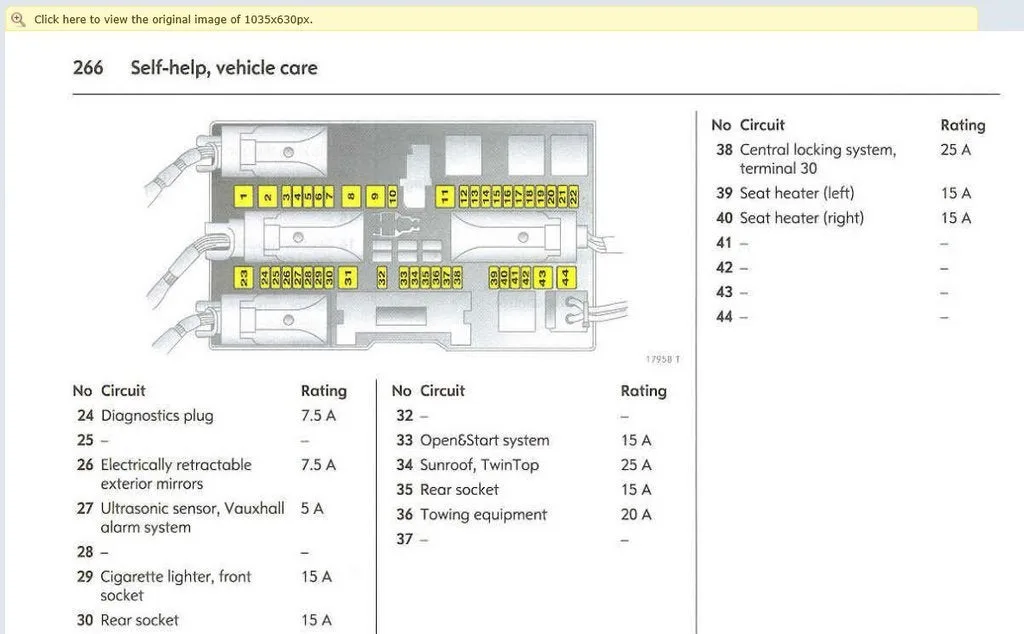Click the 'Seat heater (right)' entry
The image size is (1024, 634).
801,218
